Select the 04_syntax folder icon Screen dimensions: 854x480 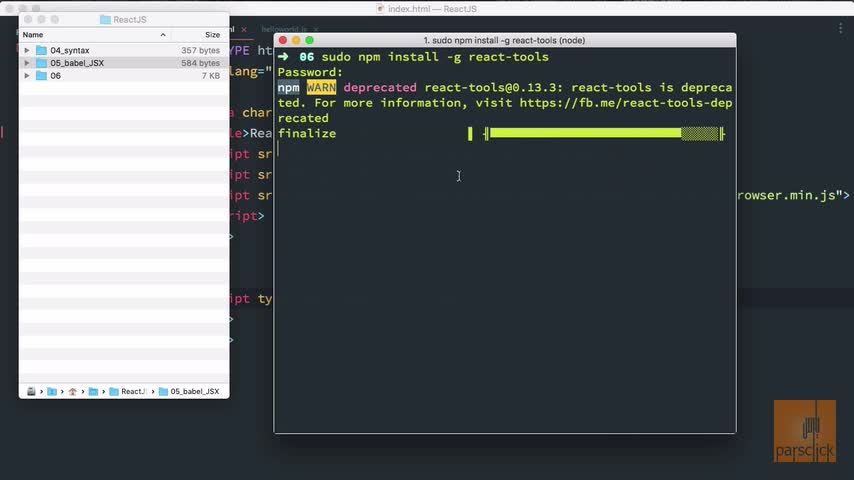point(41,50)
